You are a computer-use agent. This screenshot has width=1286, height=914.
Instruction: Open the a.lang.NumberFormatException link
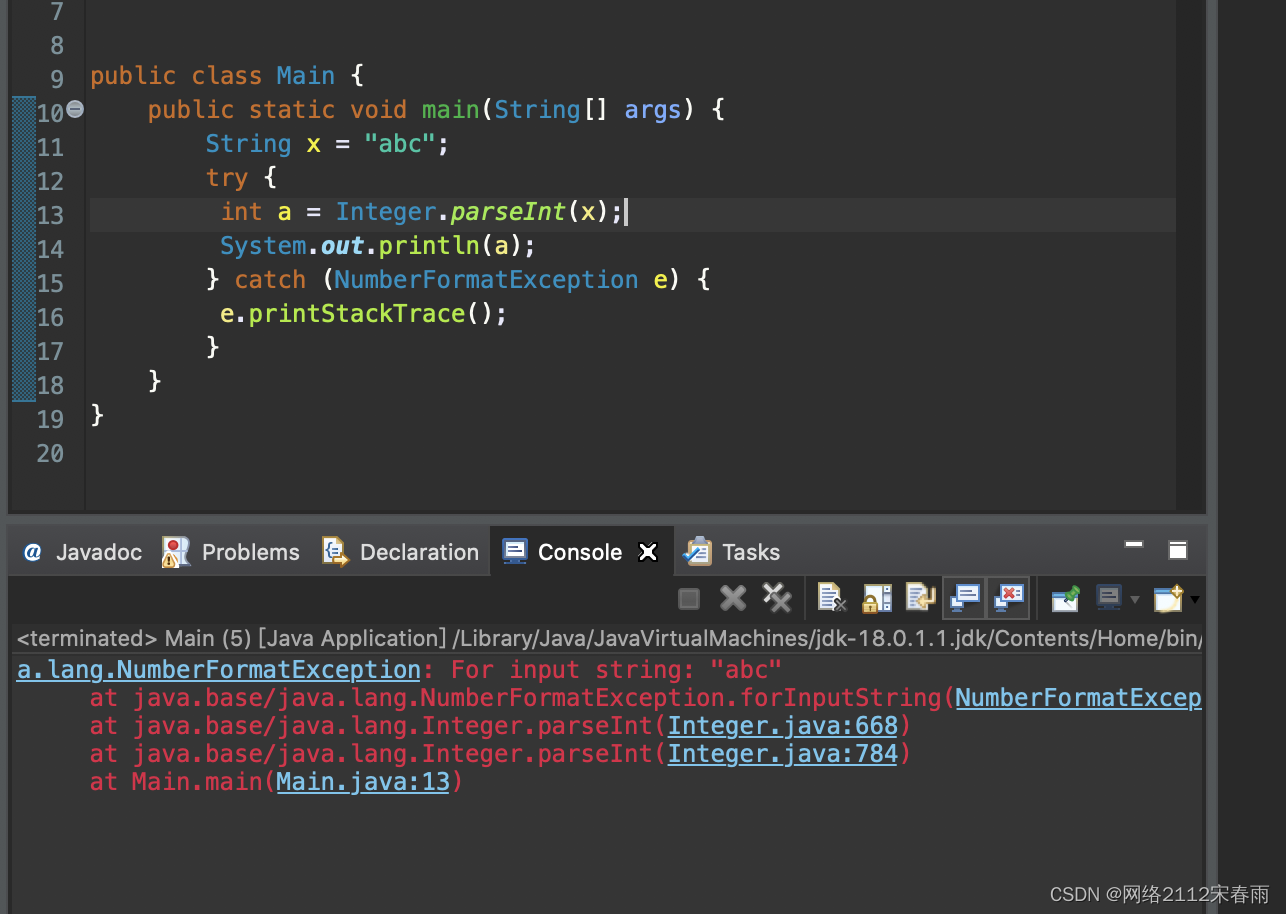[219, 670]
